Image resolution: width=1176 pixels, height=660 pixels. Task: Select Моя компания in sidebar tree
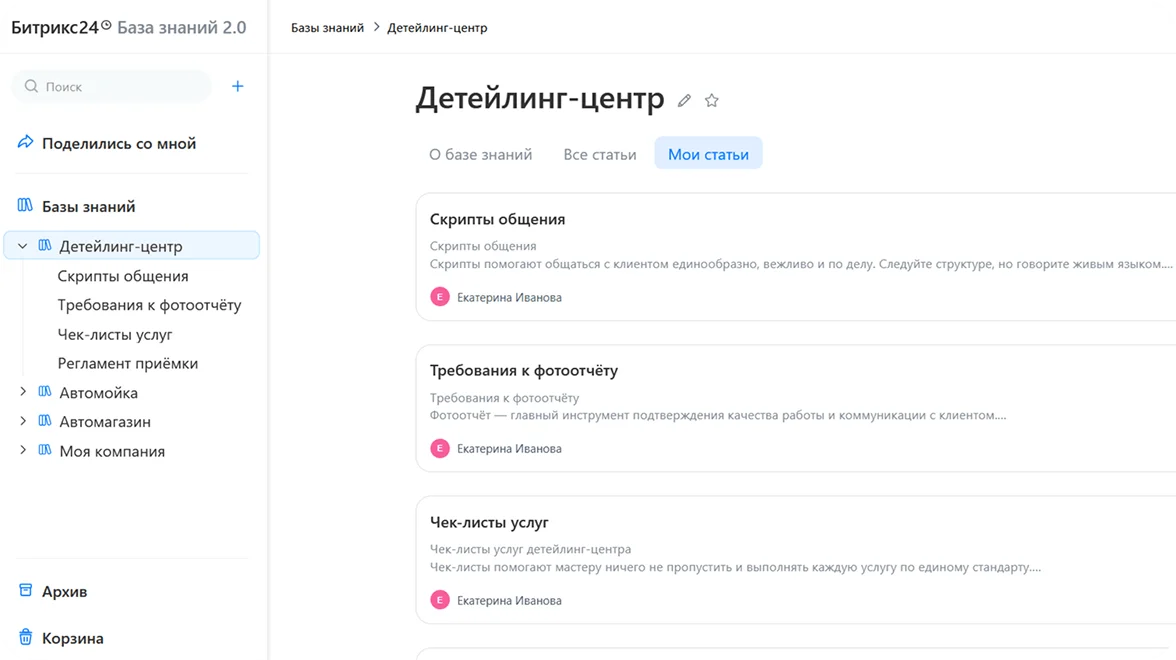[x=112, y=452]
